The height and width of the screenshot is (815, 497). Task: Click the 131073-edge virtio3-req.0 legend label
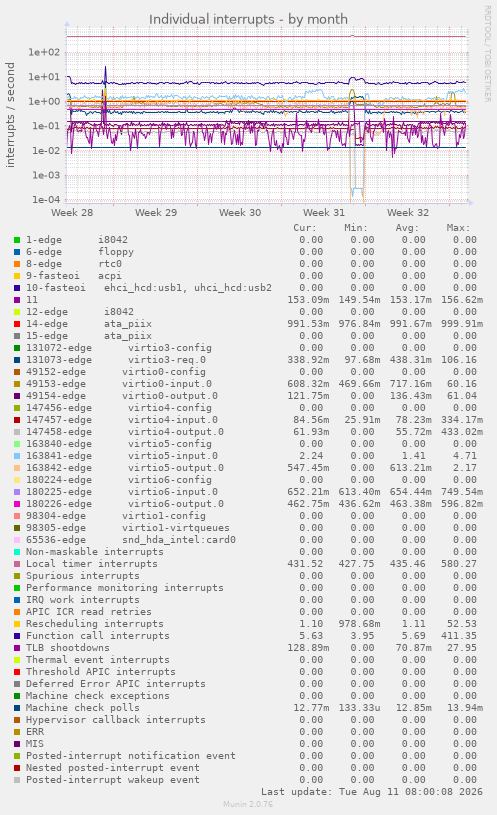click(116, 360)
